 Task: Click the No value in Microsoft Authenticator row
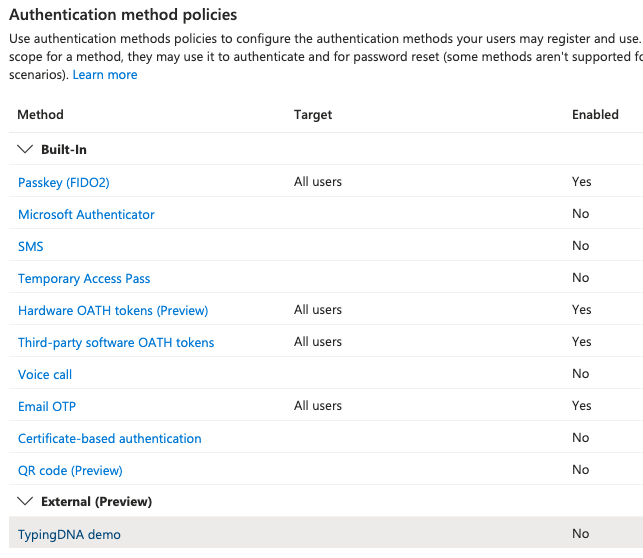point(581,213)
